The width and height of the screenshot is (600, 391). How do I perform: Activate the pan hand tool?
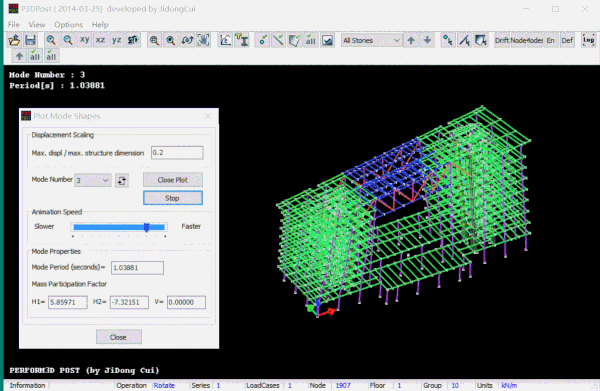204,40
